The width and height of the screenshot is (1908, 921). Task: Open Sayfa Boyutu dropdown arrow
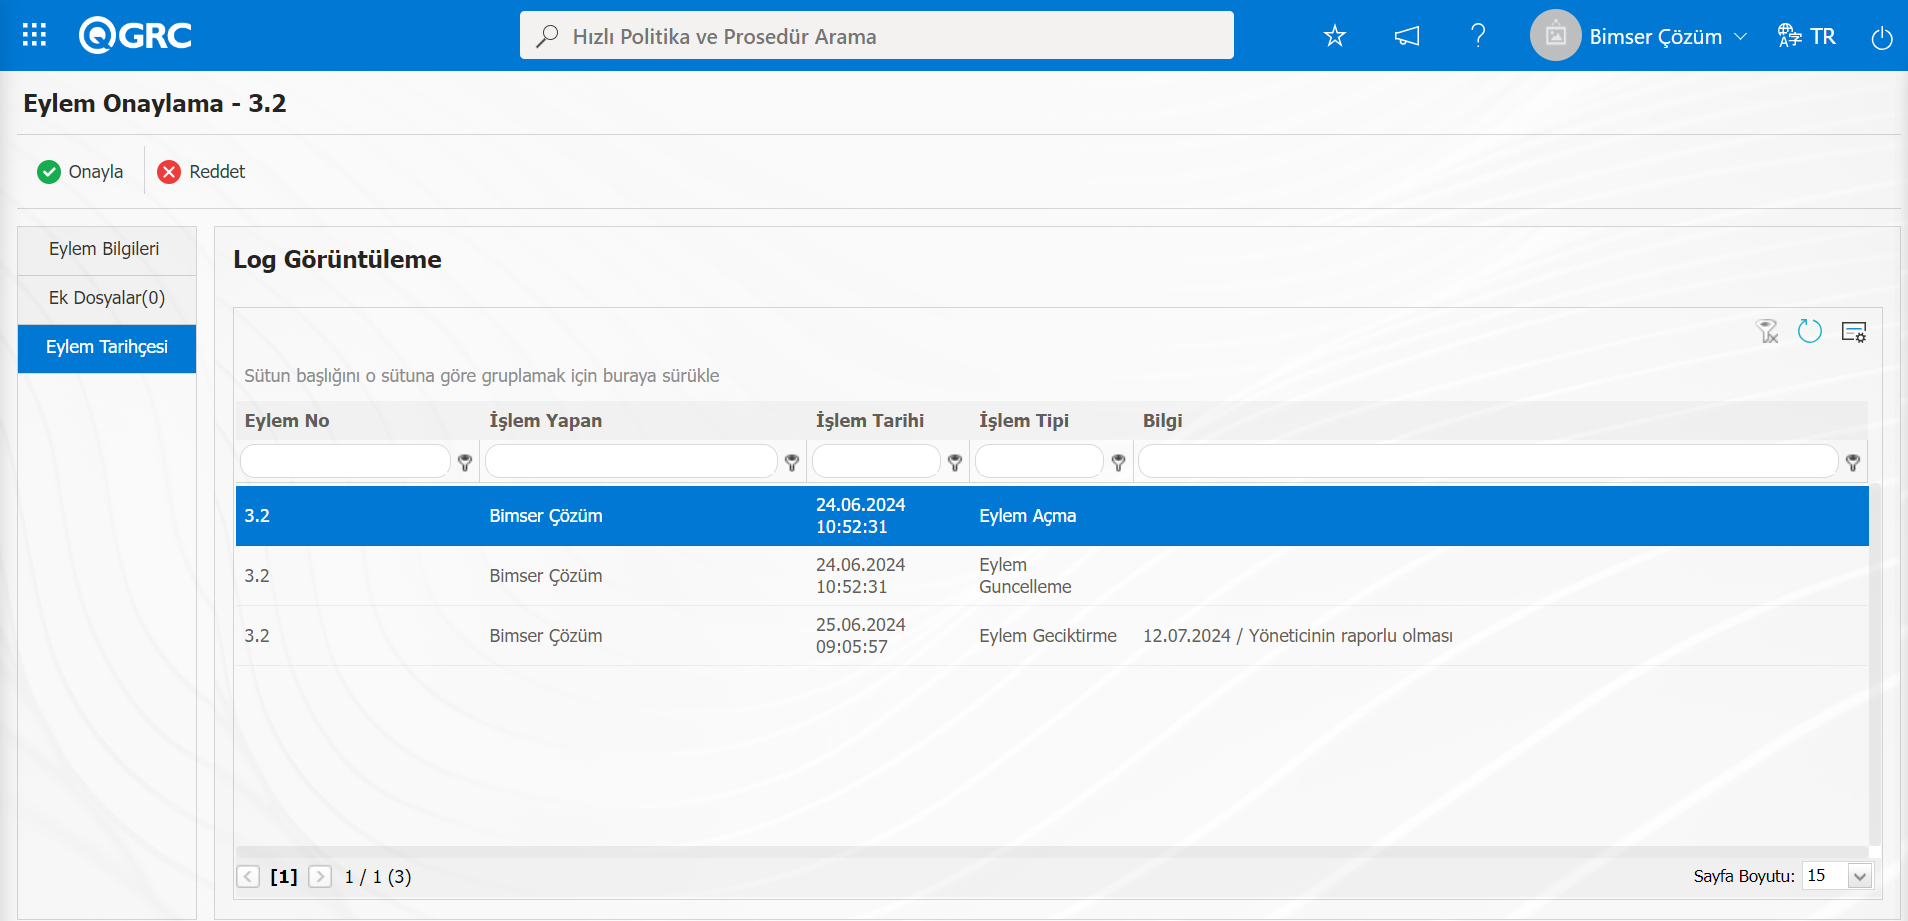[x=1860, y=877]
